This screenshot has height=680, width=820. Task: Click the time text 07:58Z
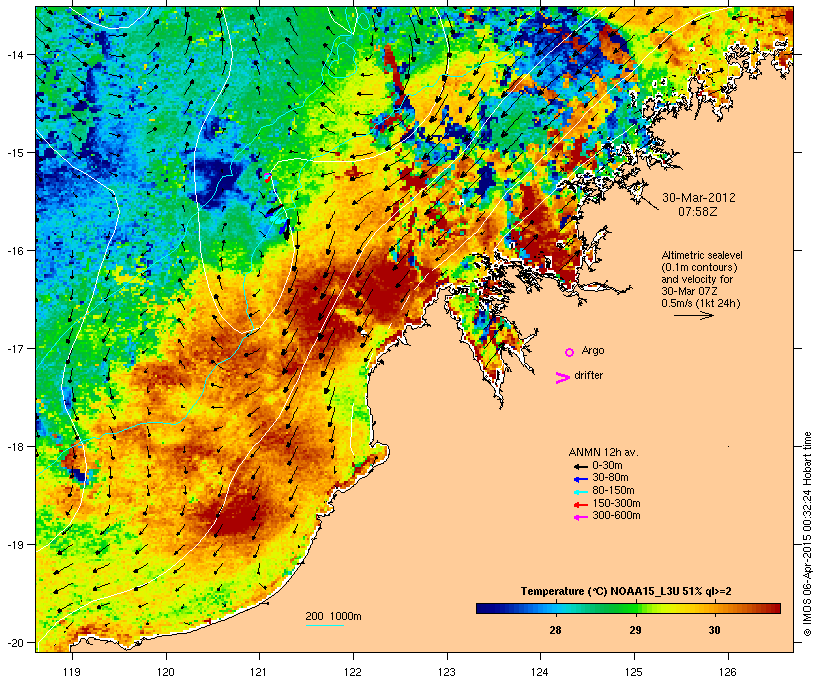(x=699, y=212)
